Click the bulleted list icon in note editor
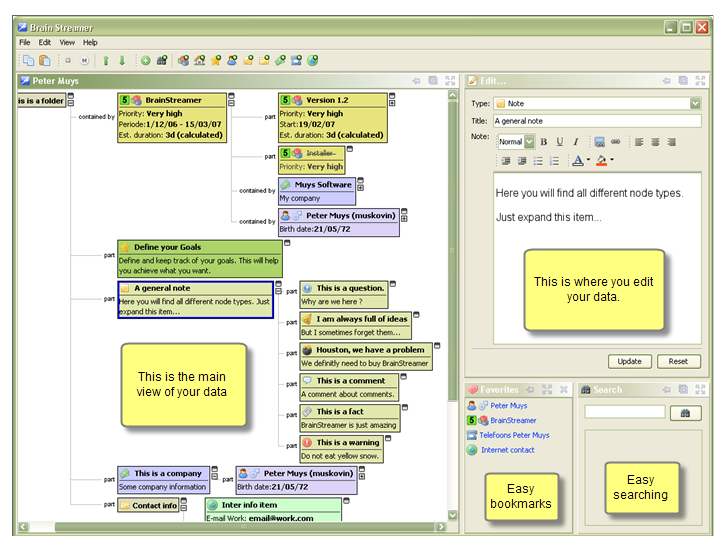715x536 pixels. pyautogui.click(x=540, y=160)
